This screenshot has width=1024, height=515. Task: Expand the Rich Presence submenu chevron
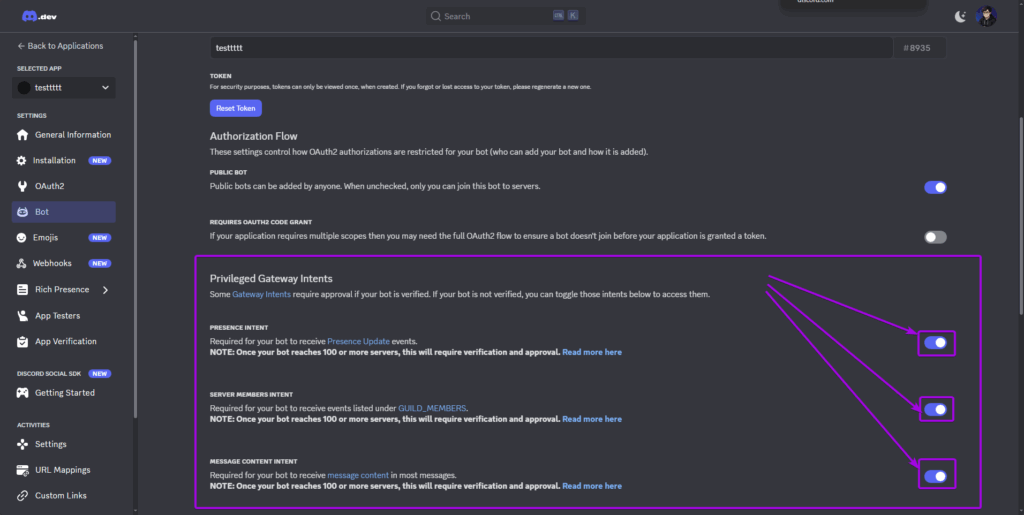[x=105, y=290]
